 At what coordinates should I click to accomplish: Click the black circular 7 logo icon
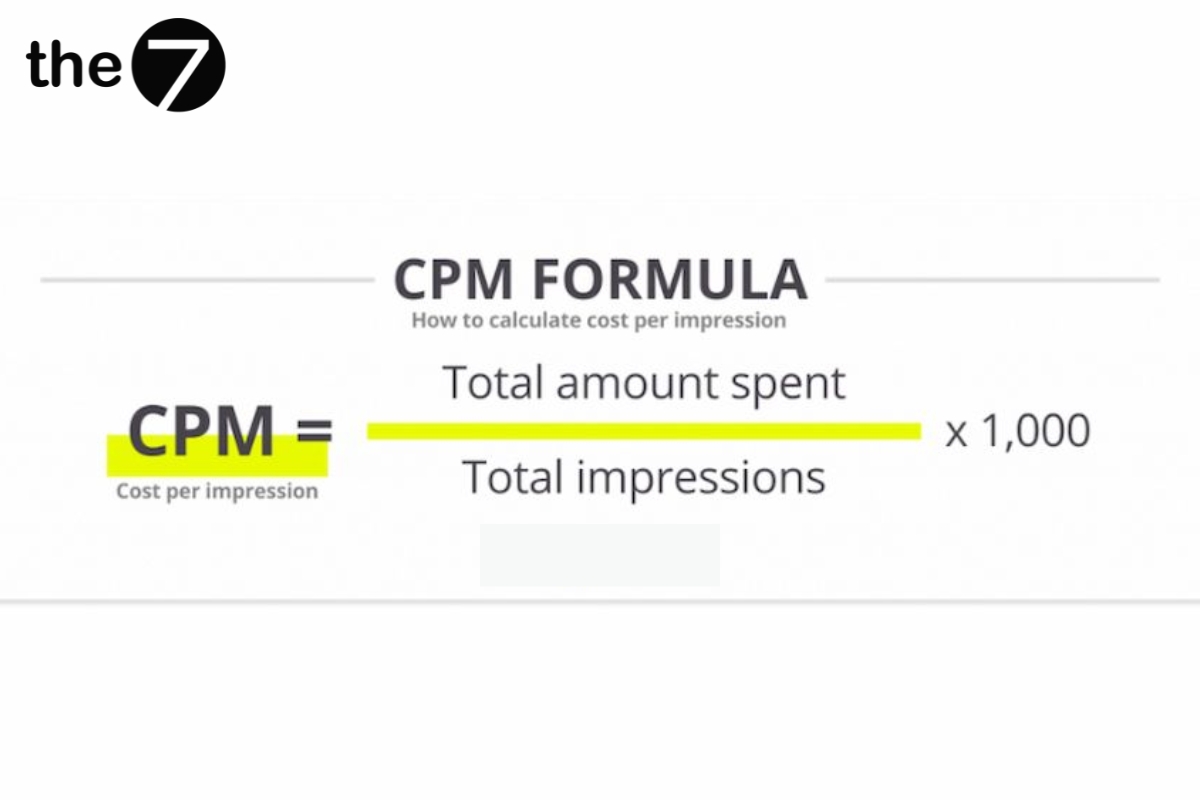pyautogui.click(x=179, y=64)
